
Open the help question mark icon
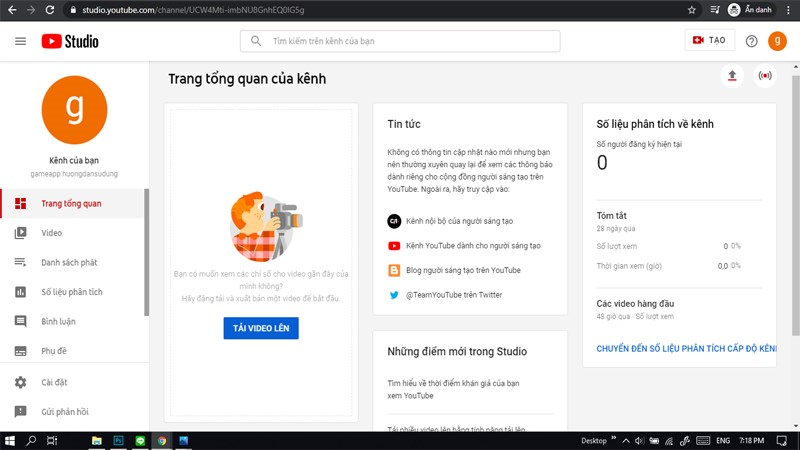pyautogui.click(x=752, y=41)
